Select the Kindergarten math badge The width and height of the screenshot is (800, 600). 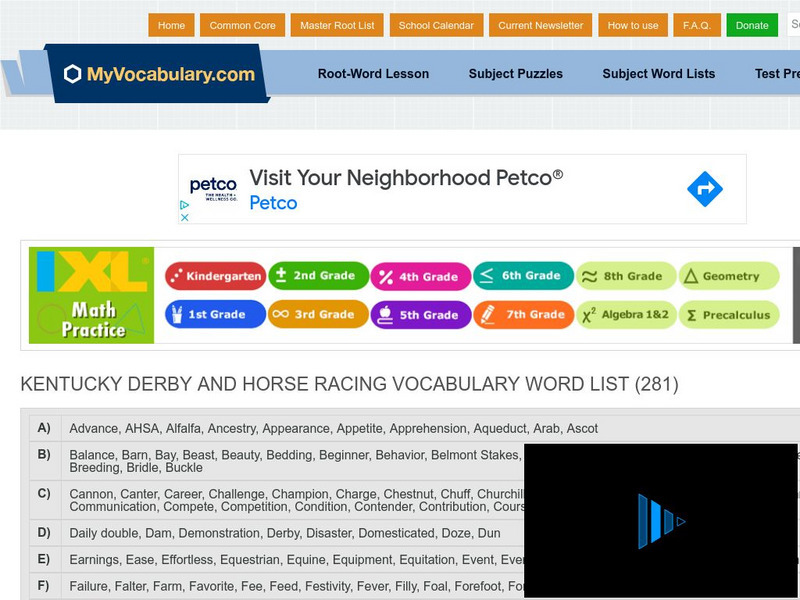(x=215, y=276)
